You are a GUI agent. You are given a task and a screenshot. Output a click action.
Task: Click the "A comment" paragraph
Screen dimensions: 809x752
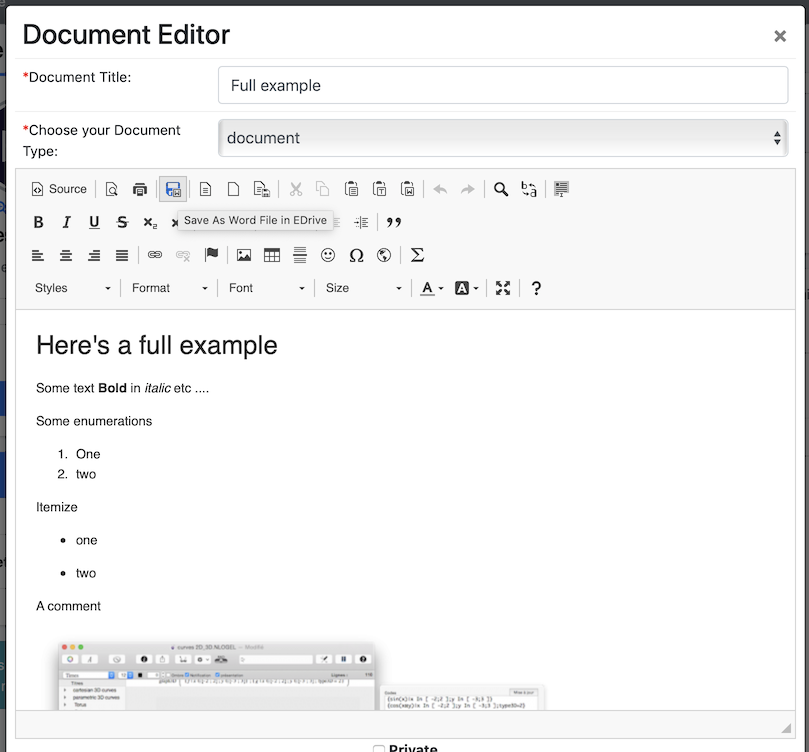[x=68, y=606]
